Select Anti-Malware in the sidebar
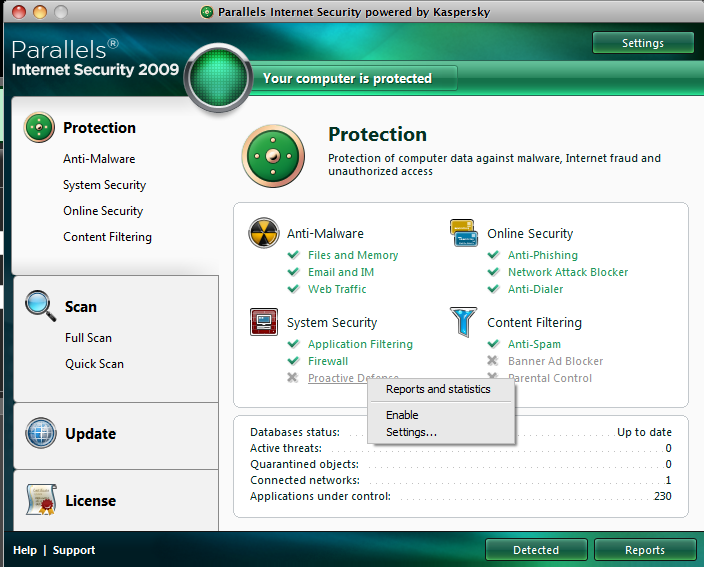This screenshot has height=567, width=704. pyautogui.click(x=99, y=159)
